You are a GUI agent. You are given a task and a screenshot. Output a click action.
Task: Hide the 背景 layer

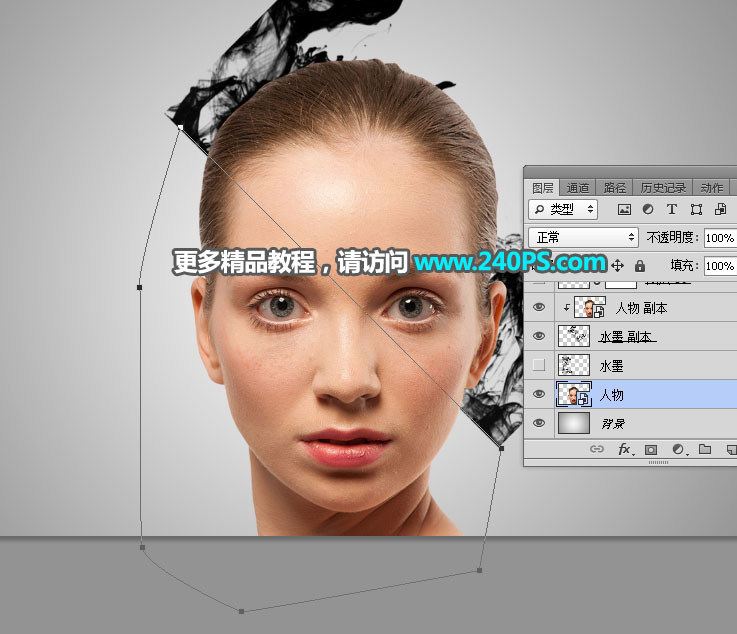[540, 424]
